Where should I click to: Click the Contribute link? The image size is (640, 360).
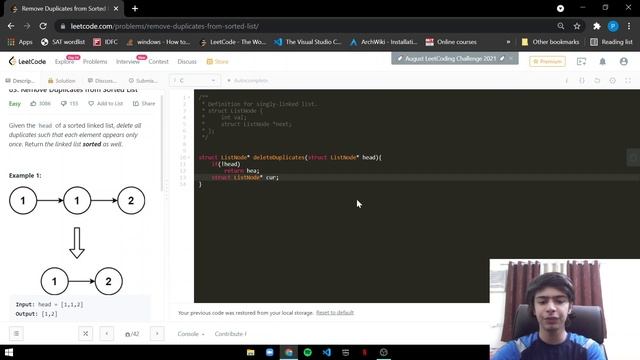click(x=231, y=334)
